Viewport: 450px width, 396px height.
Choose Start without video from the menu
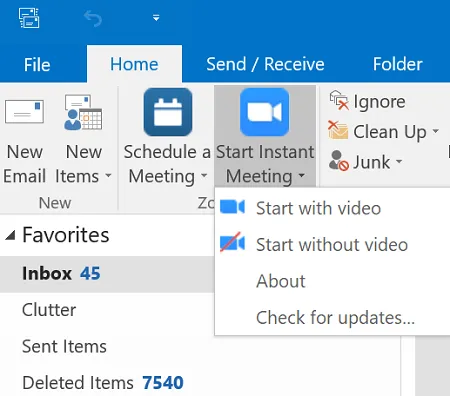click(x=332, y=245)
